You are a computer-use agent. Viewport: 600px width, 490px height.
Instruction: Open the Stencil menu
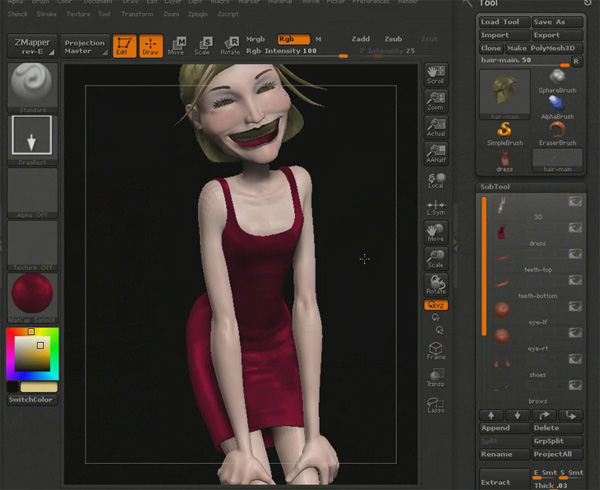point(17,14)
